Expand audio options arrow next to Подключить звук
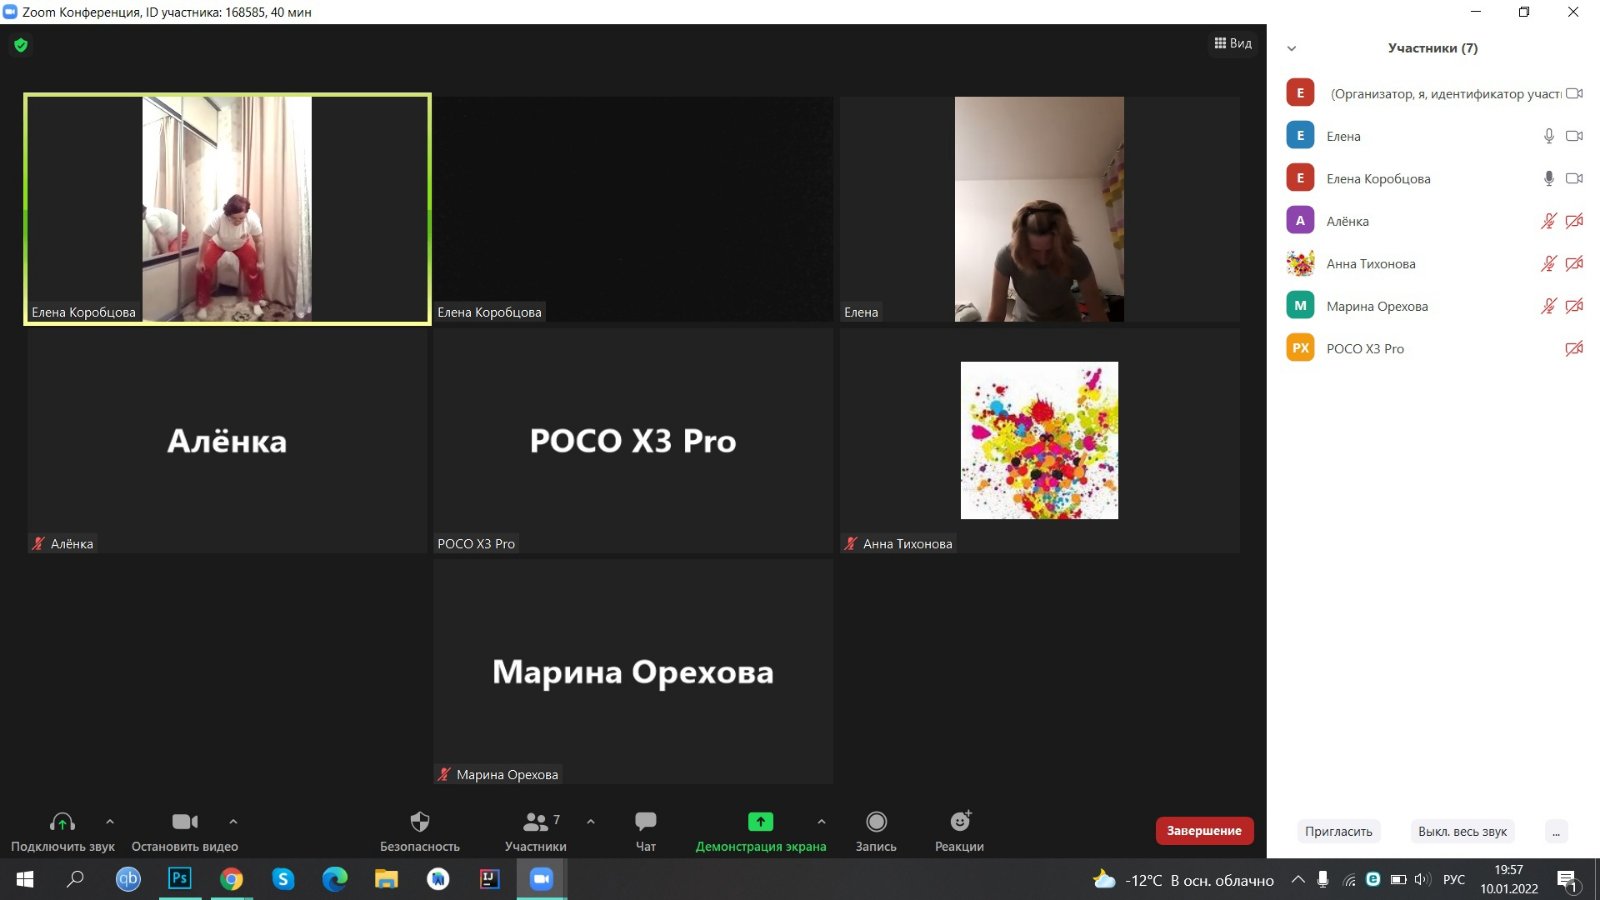1600x900 pixels. point(110,822)
